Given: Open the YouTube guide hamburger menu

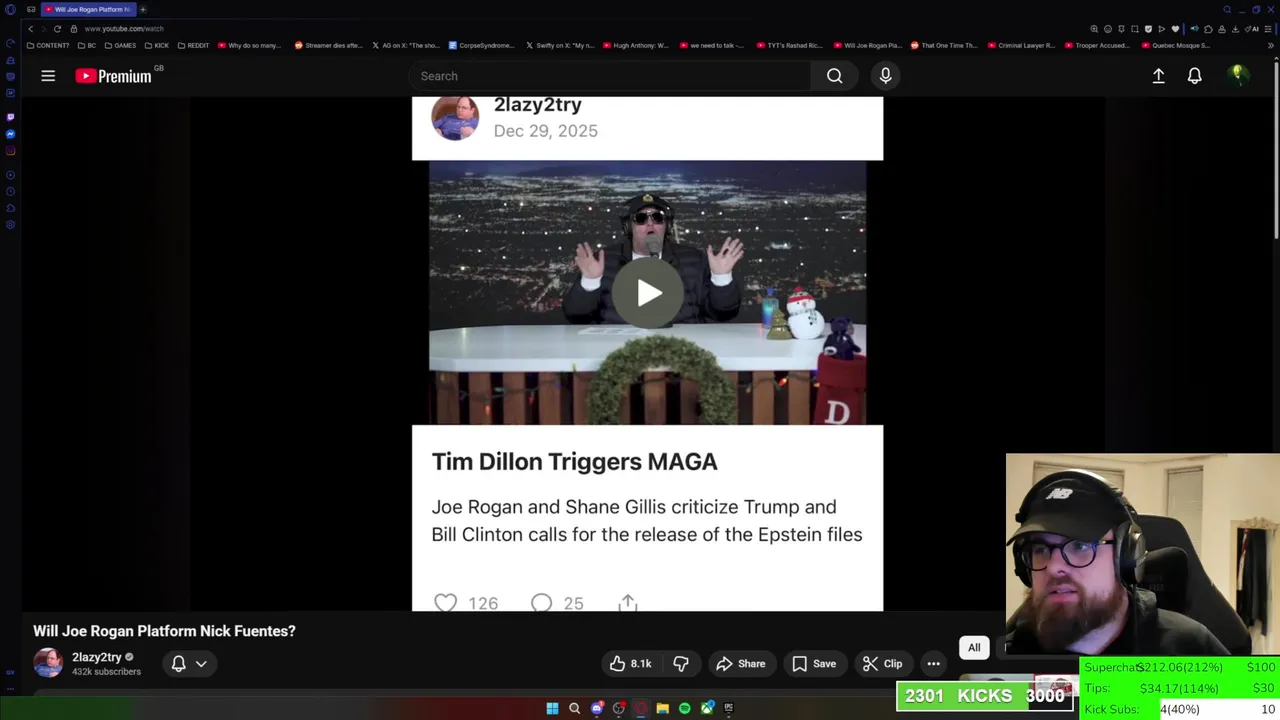Looking at the screenshot, I should (x=48, y=76).
